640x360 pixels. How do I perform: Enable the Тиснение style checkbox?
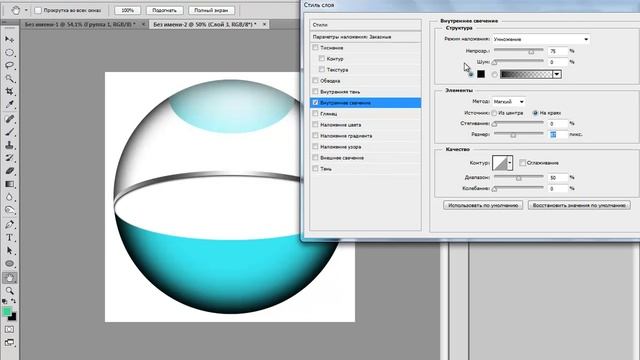pos(315,48)
